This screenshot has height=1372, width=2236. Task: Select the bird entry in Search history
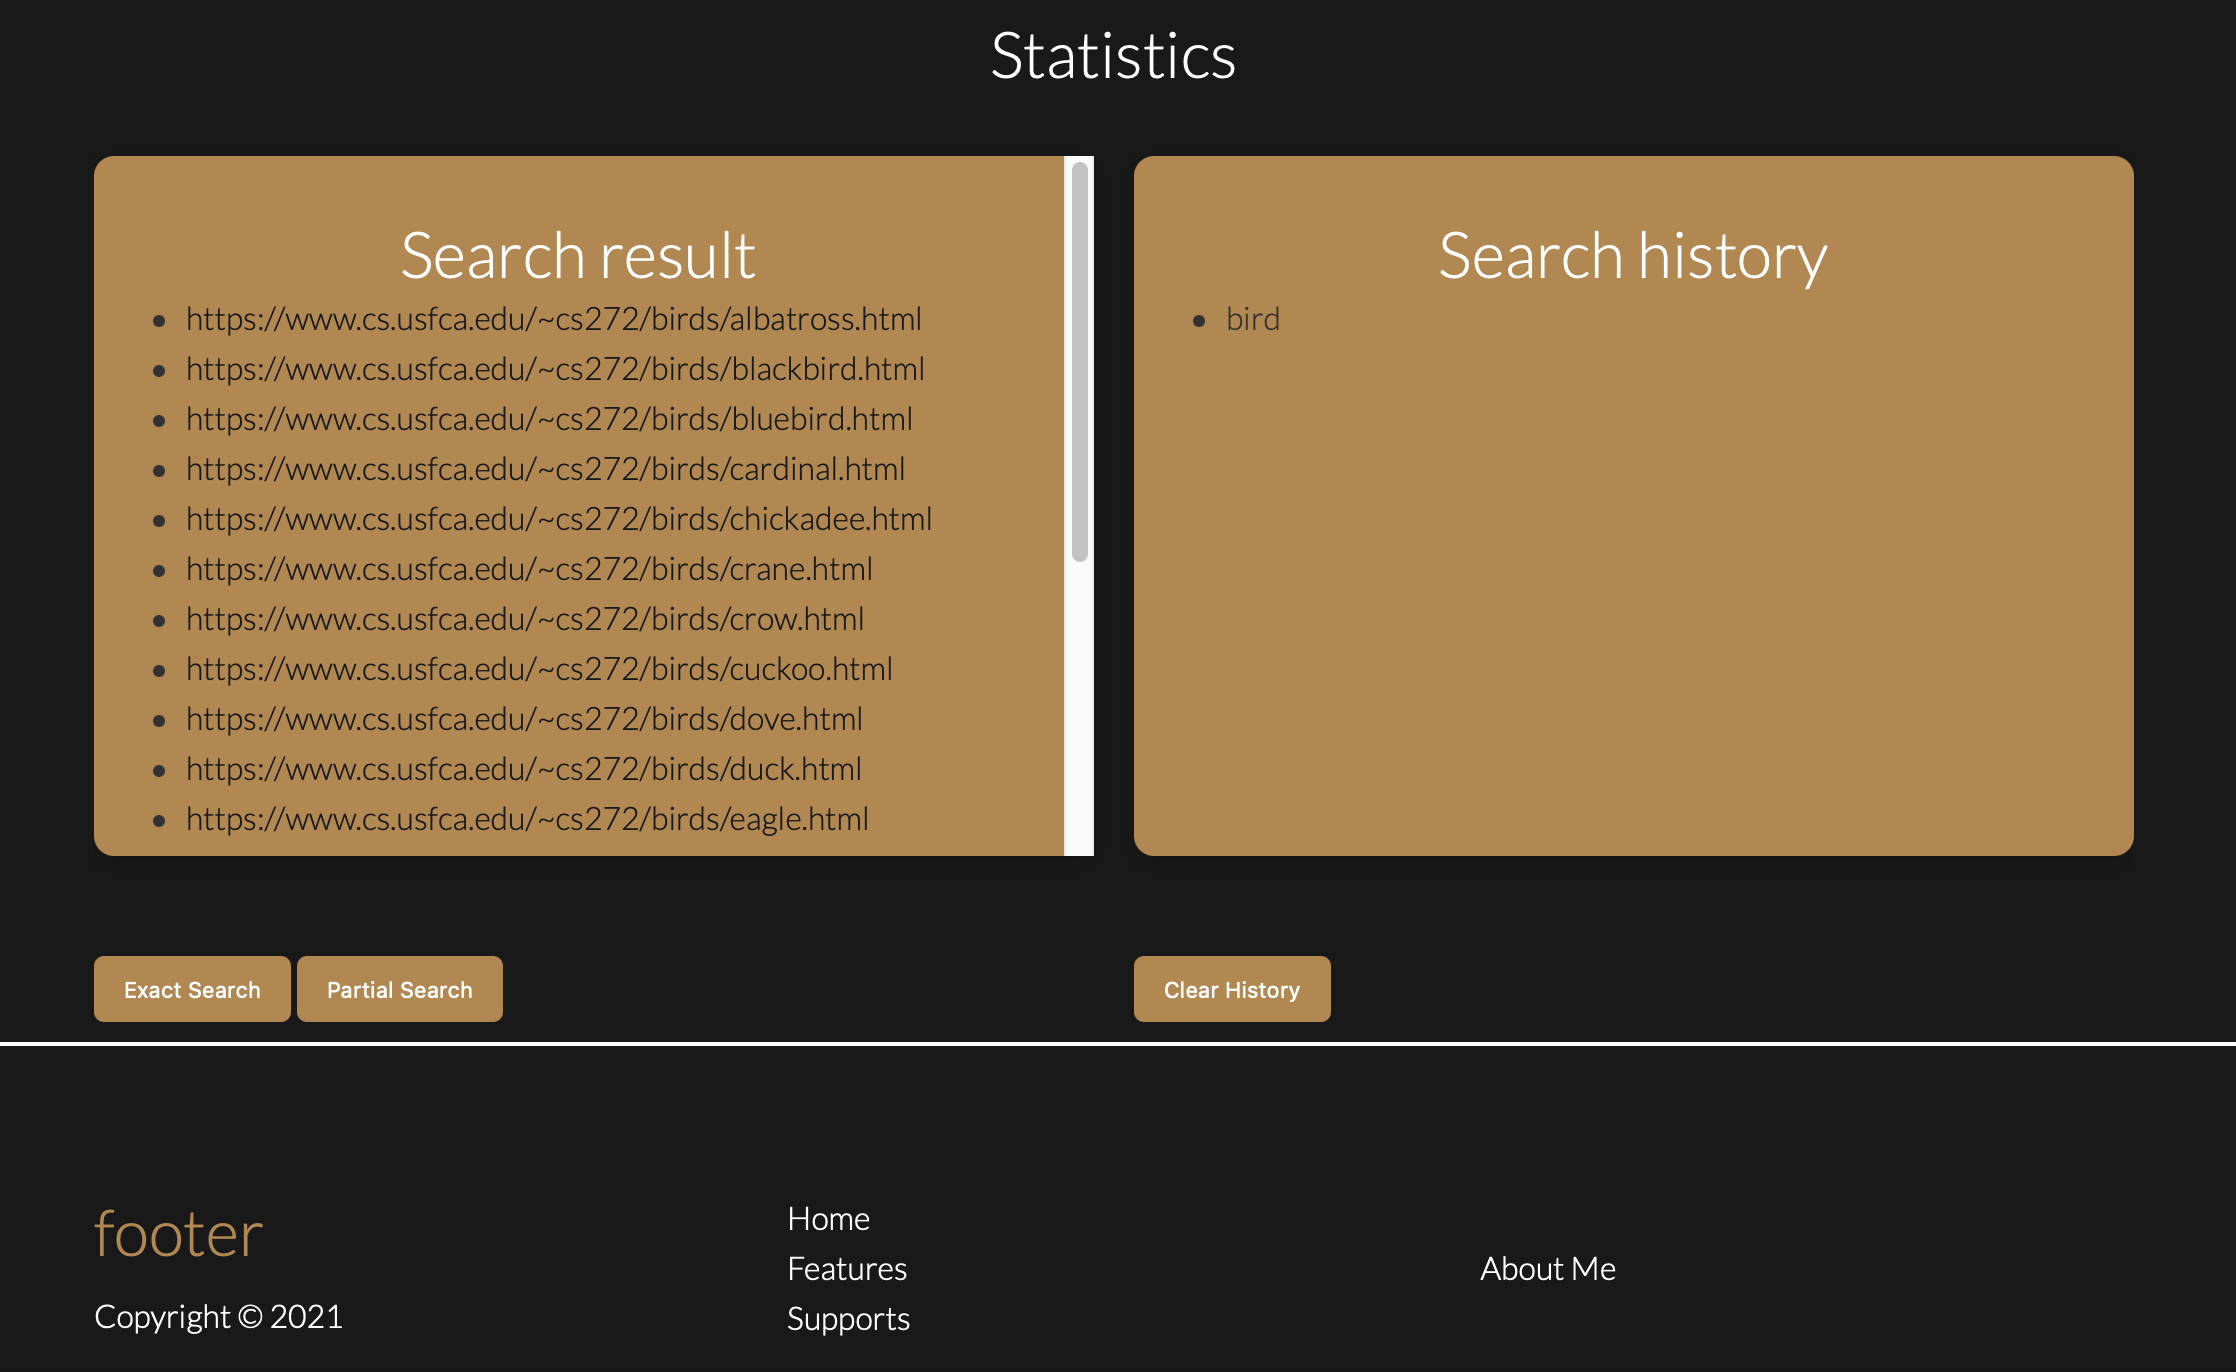pos(1253,319)
